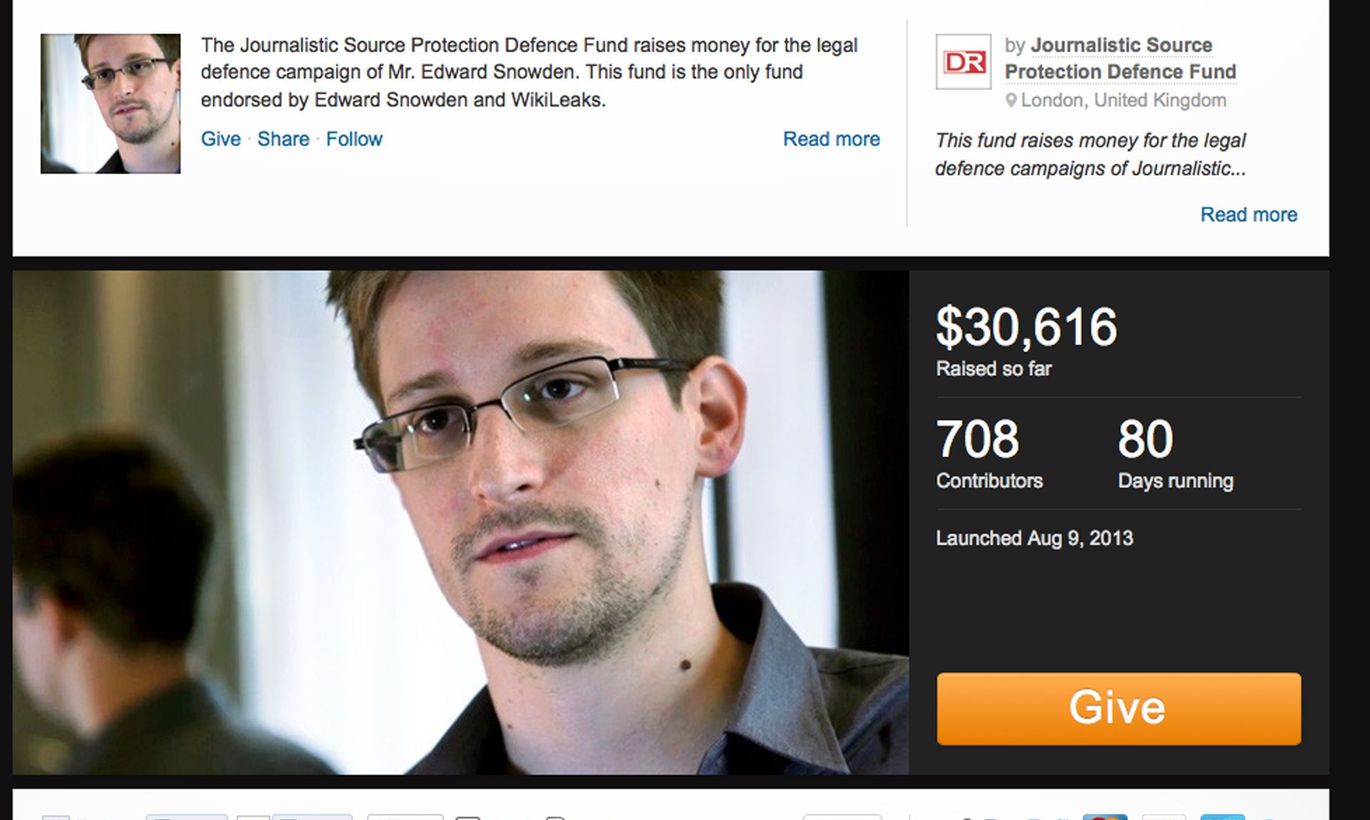Click the campaign description paragraph

point(529,72)
